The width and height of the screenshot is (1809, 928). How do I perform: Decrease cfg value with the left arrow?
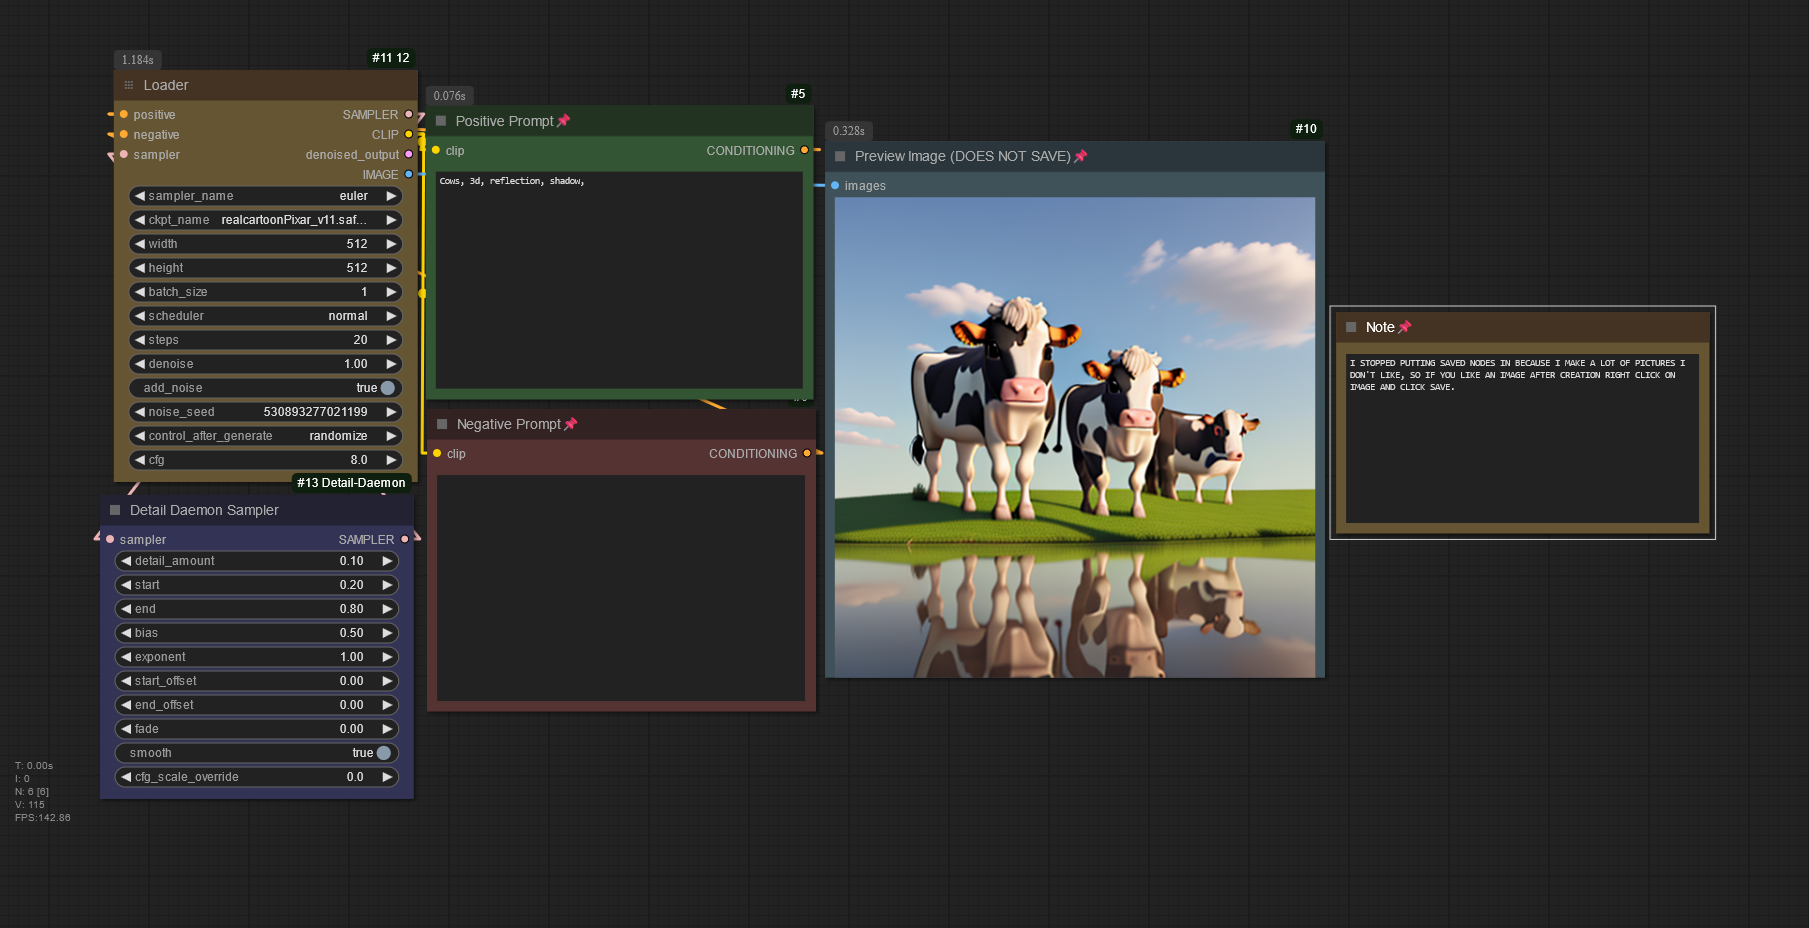pyautogui.click(x=140, y=460)
